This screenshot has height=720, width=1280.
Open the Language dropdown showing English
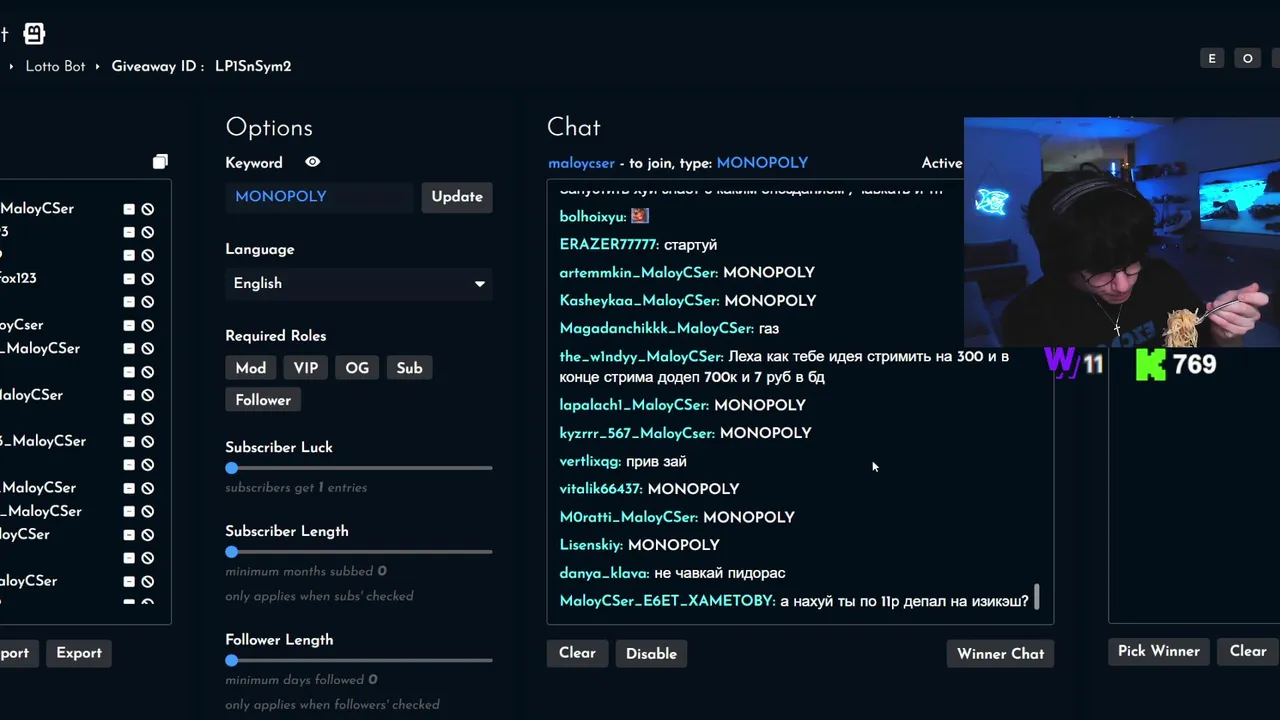(x=359, y=283)
